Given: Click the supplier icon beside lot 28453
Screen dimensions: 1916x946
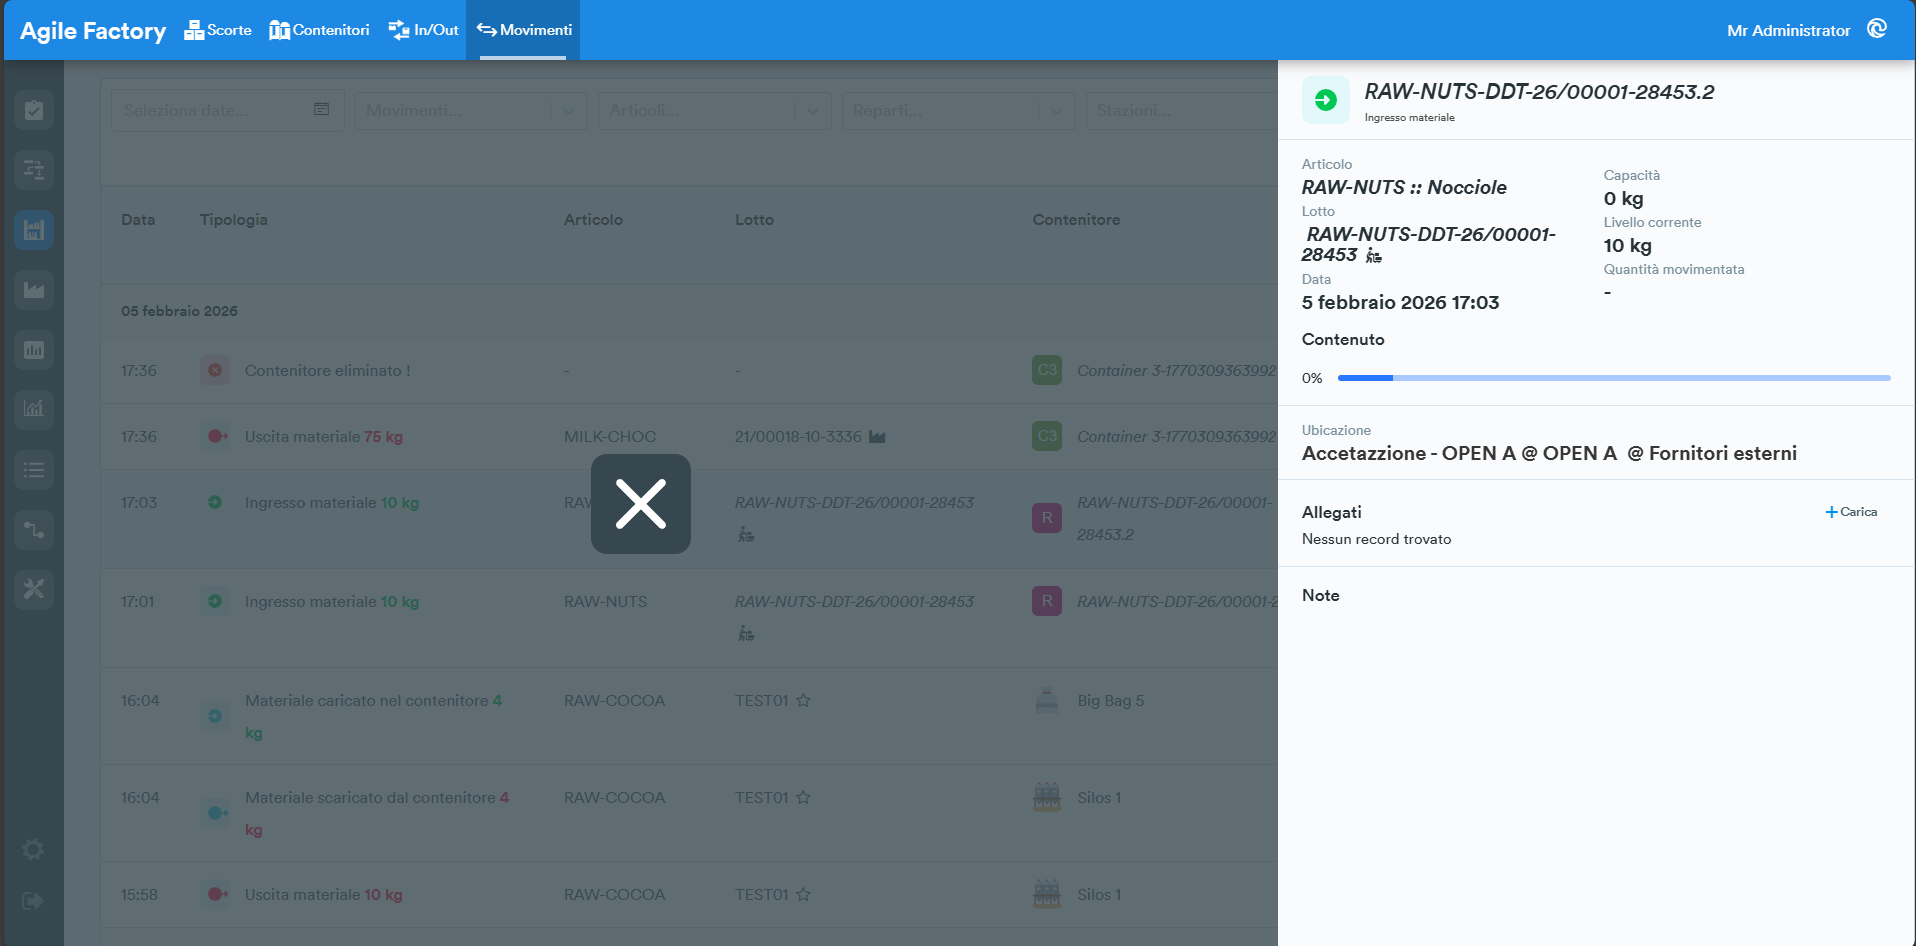Looking at the screenshot, I should coord(1374,256).
